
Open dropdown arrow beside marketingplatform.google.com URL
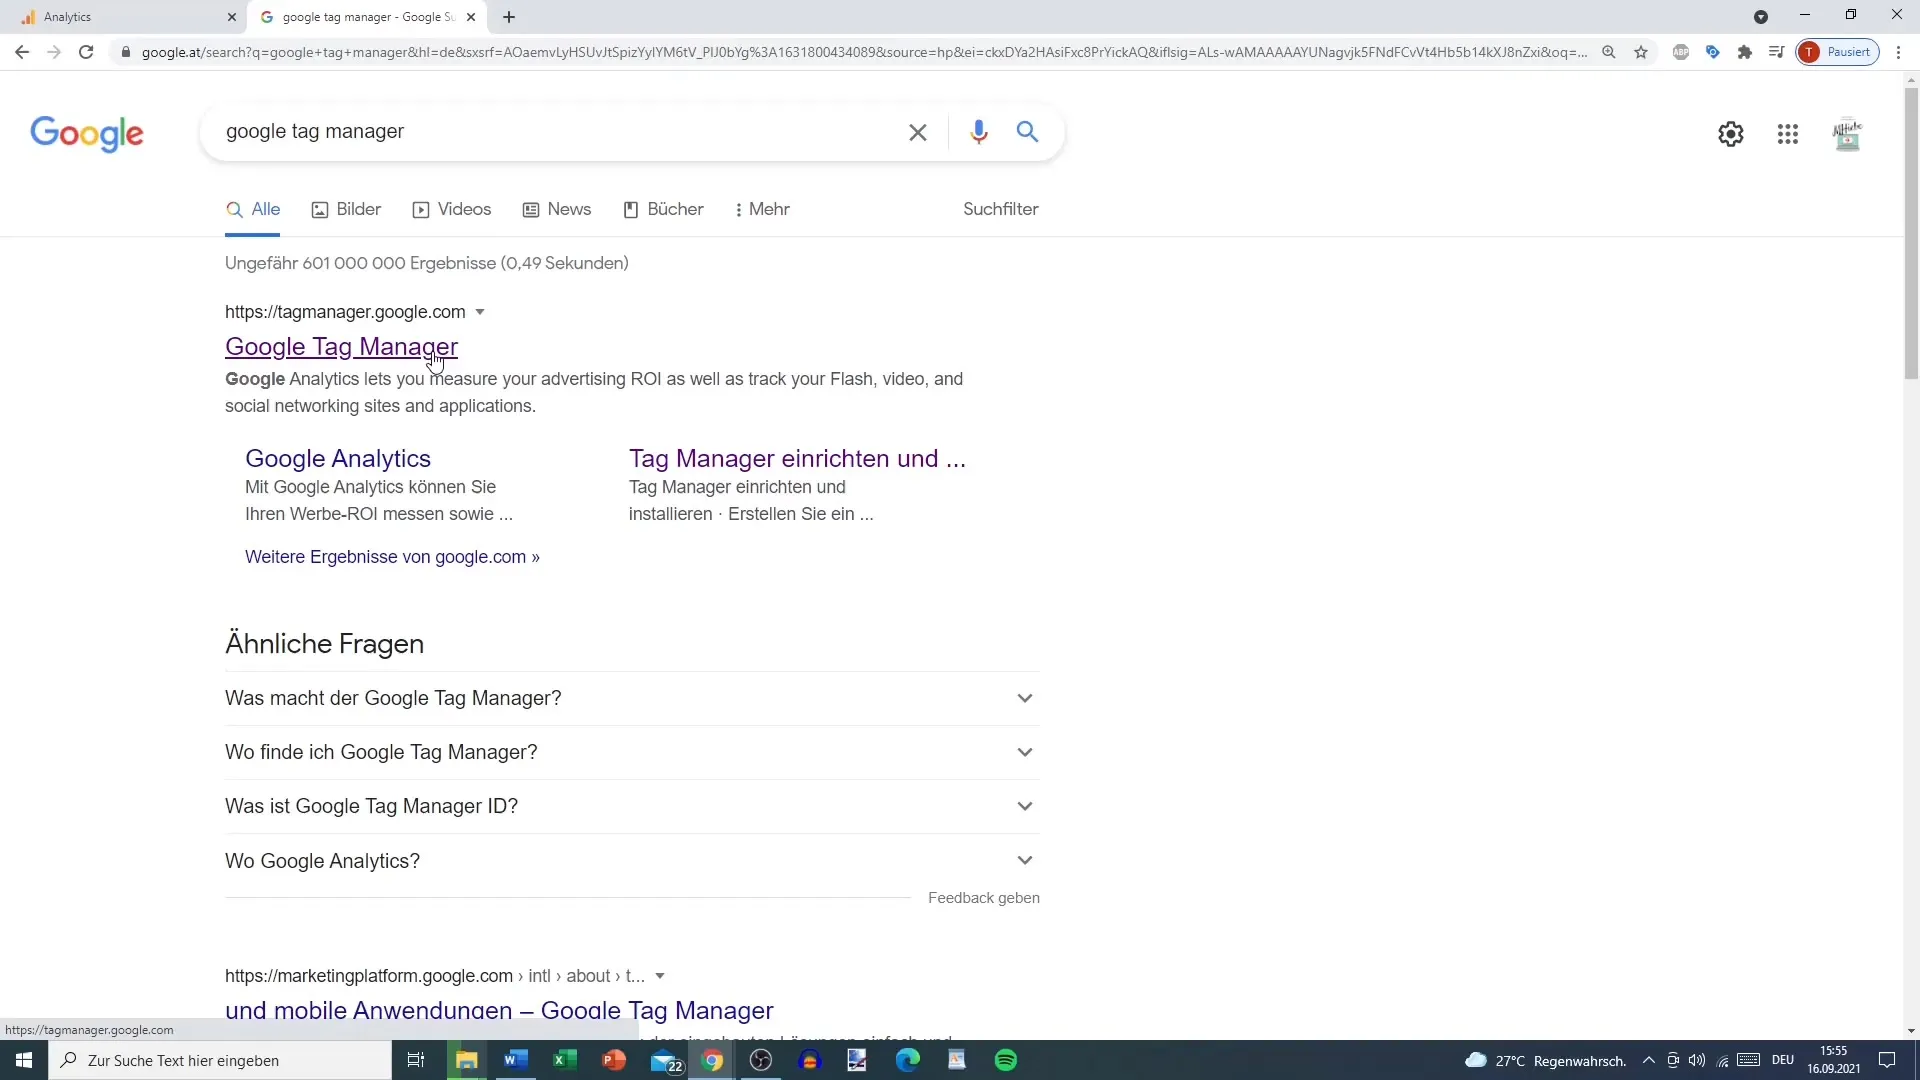tap(660, 976)
